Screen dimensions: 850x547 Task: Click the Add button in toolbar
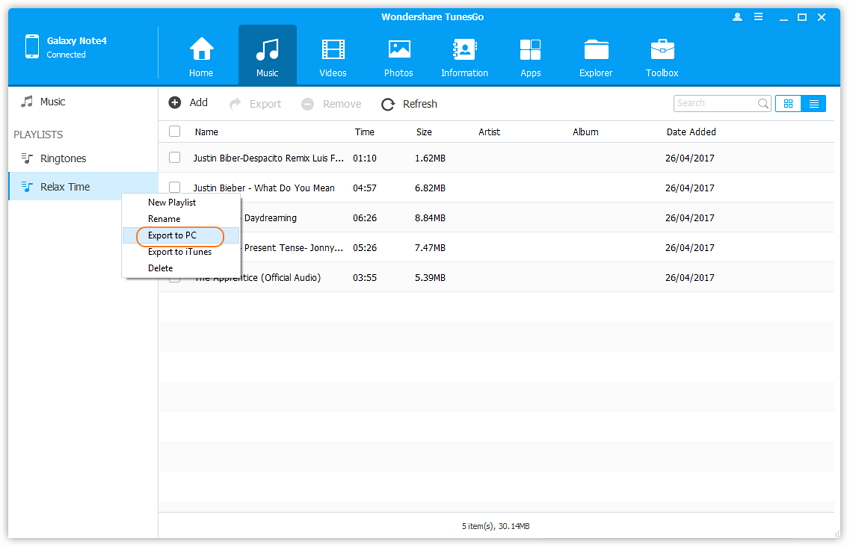[x=188, y=103]
